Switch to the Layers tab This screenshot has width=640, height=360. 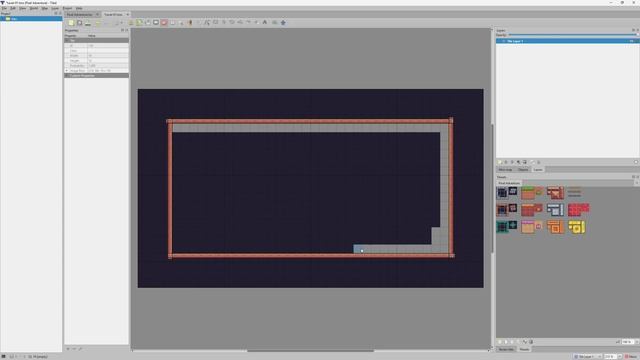[538, 169]
